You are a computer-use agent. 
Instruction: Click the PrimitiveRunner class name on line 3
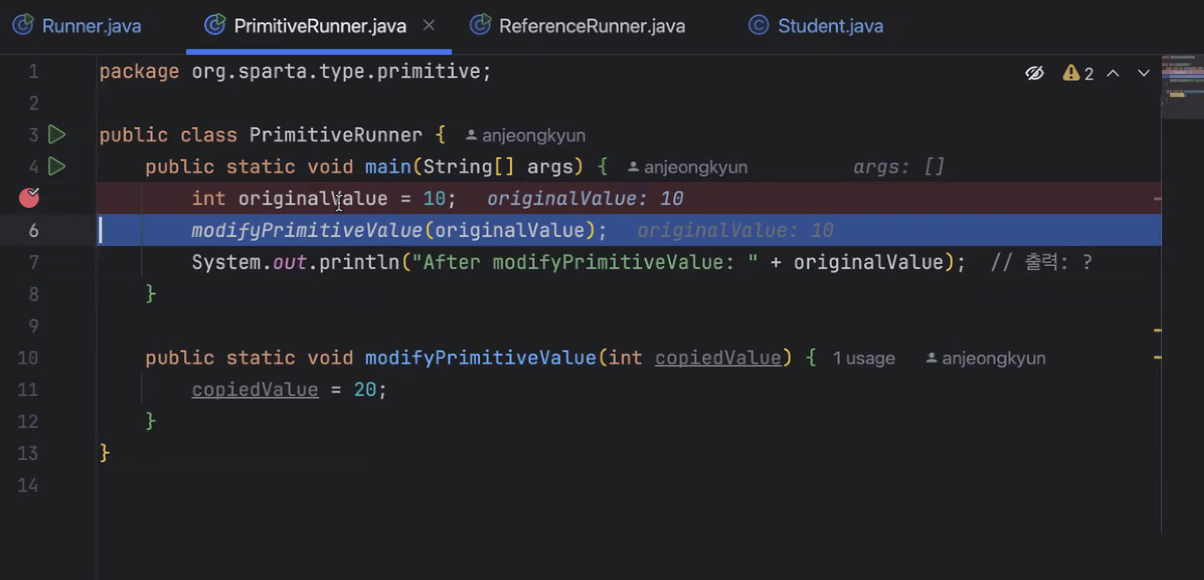(x=337, y=135)
